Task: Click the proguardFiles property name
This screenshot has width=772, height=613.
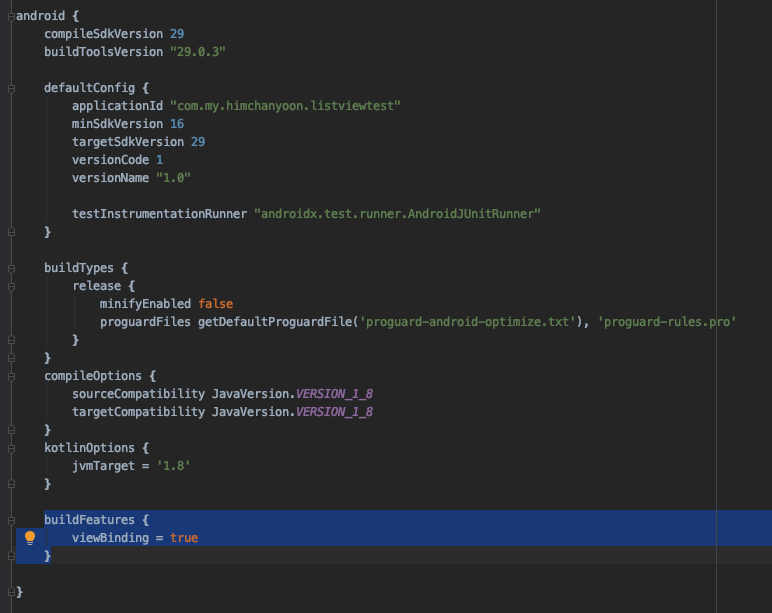Action: click(145, 322)
